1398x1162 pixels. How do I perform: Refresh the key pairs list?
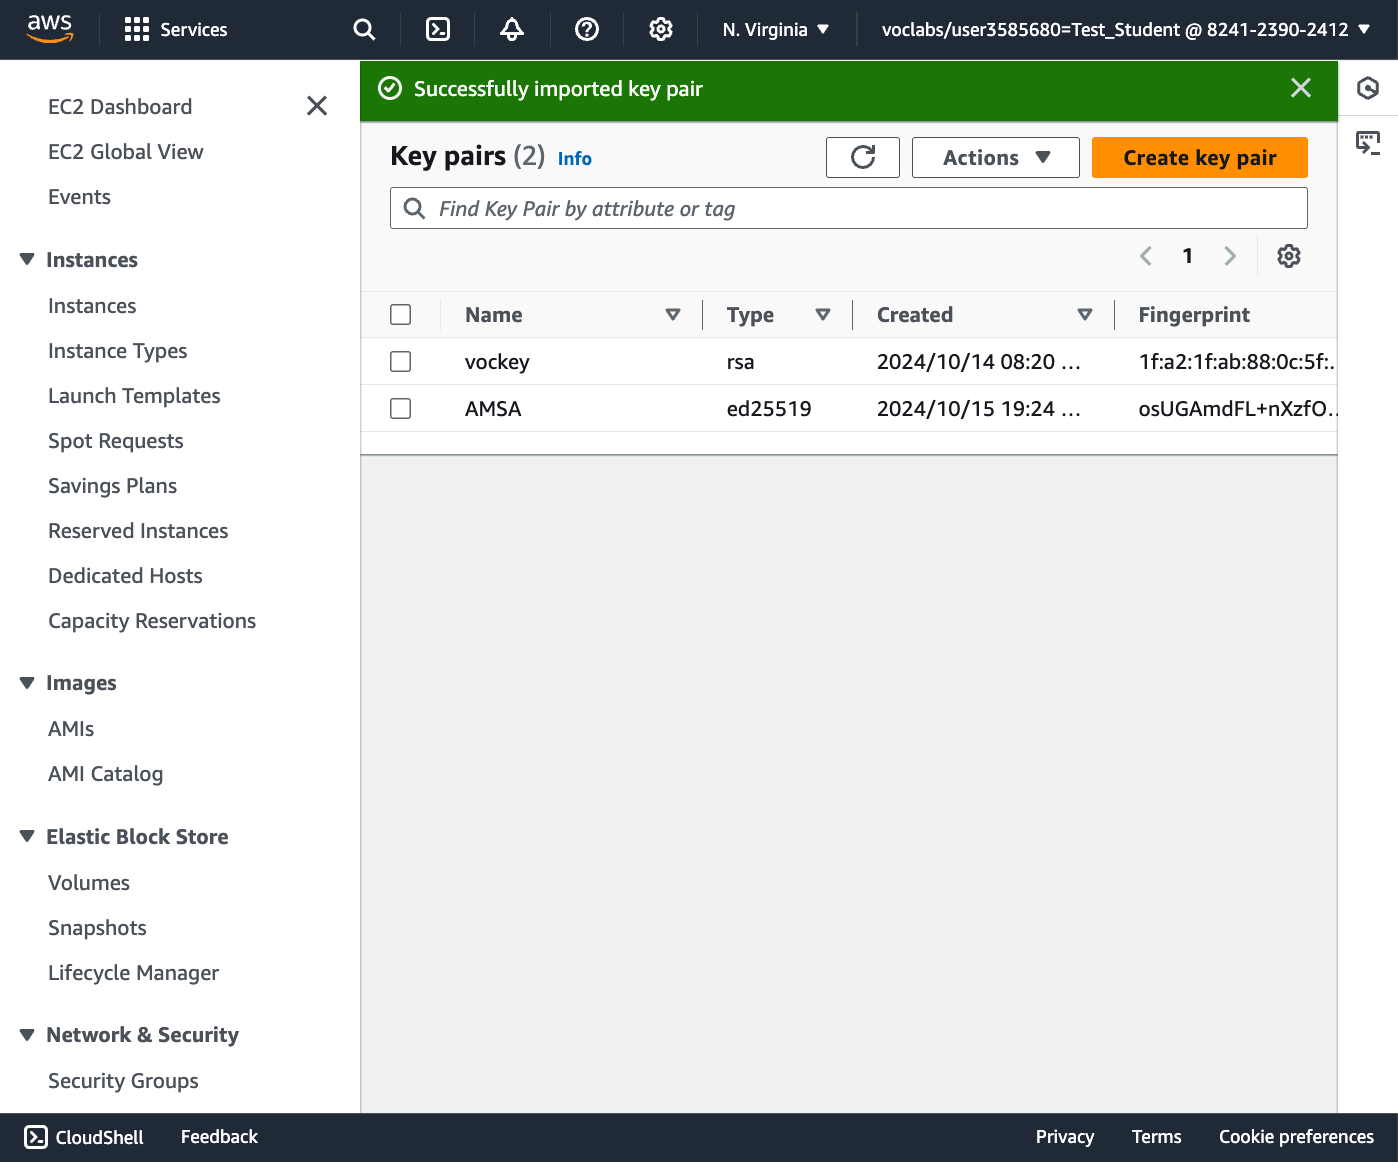[x=863, y=158]
